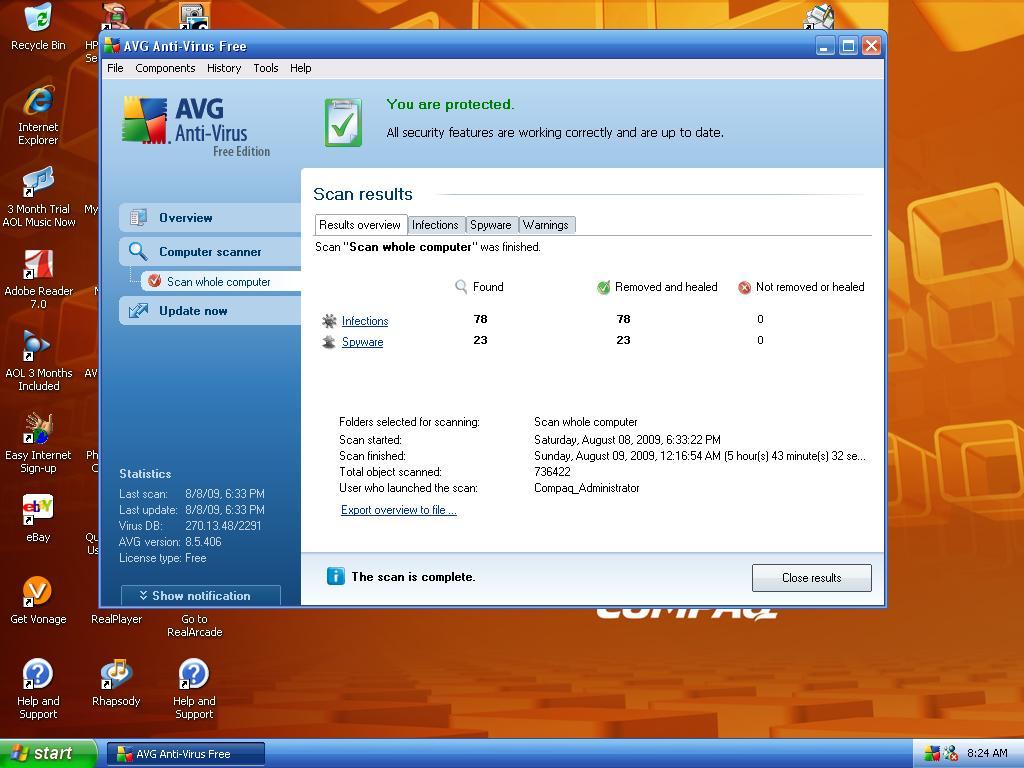Click the Found magnifying glass icon
The width and height of the screenshot is (1024, 768).
click(x=460, y=286)
